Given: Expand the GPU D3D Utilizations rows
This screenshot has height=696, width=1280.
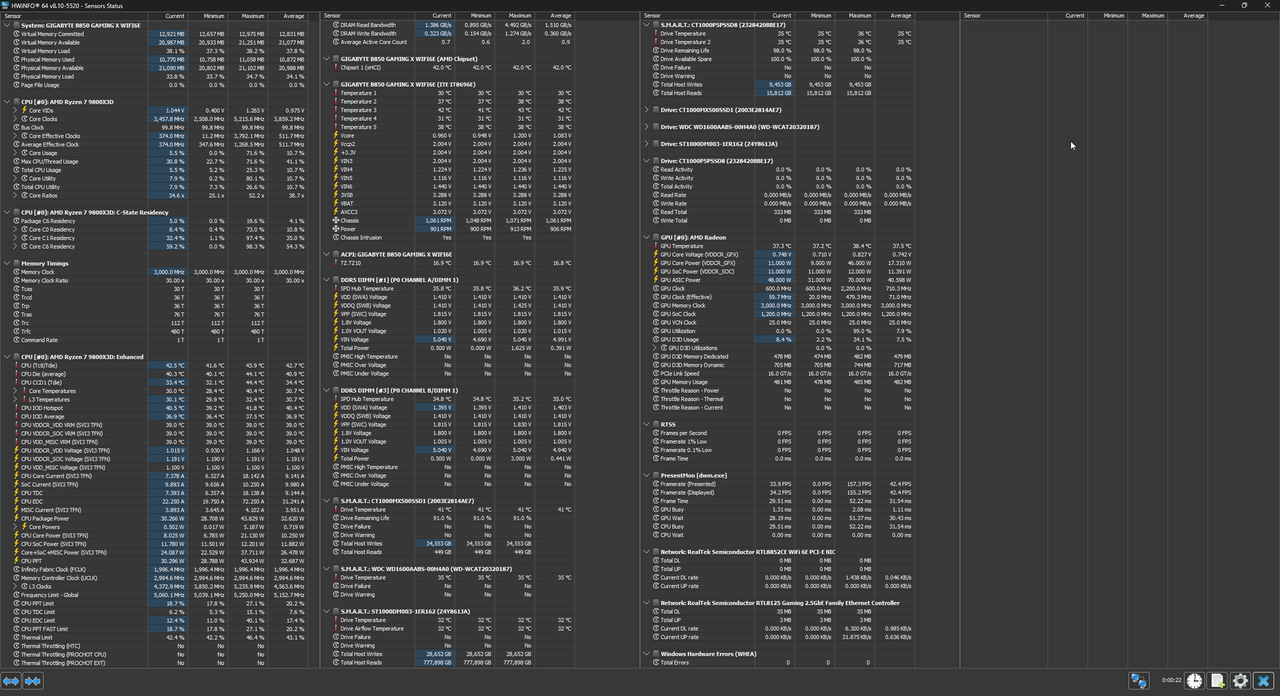Looking at the screenshot, I should (x=656, y=348).
